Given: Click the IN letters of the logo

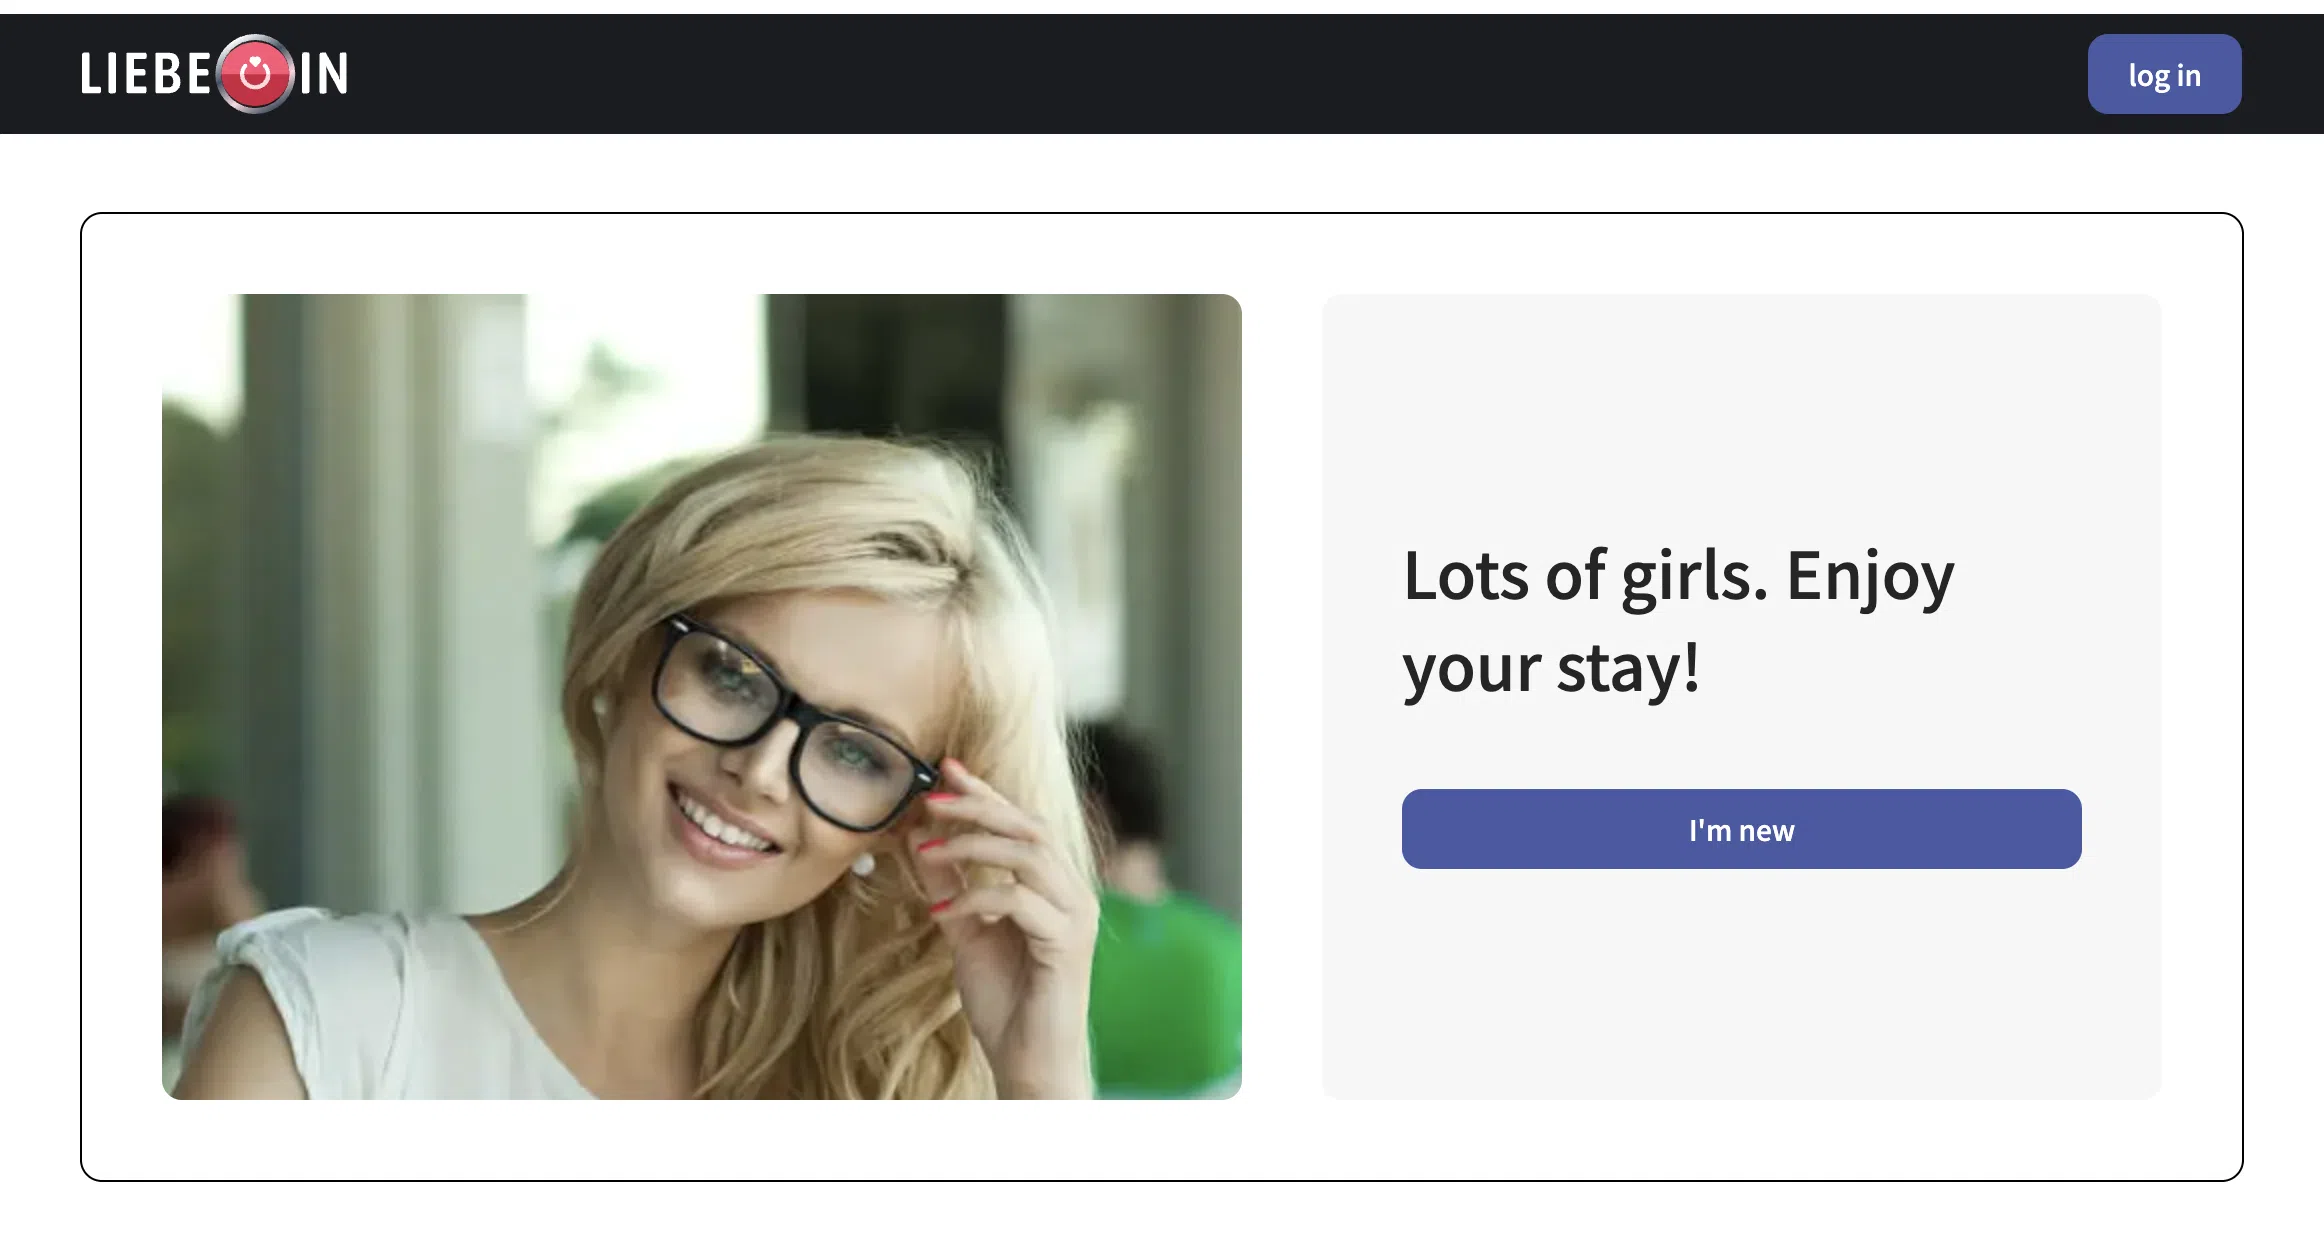Looking at the screenshot, I should pyautogui.click(x=324, y=74).
